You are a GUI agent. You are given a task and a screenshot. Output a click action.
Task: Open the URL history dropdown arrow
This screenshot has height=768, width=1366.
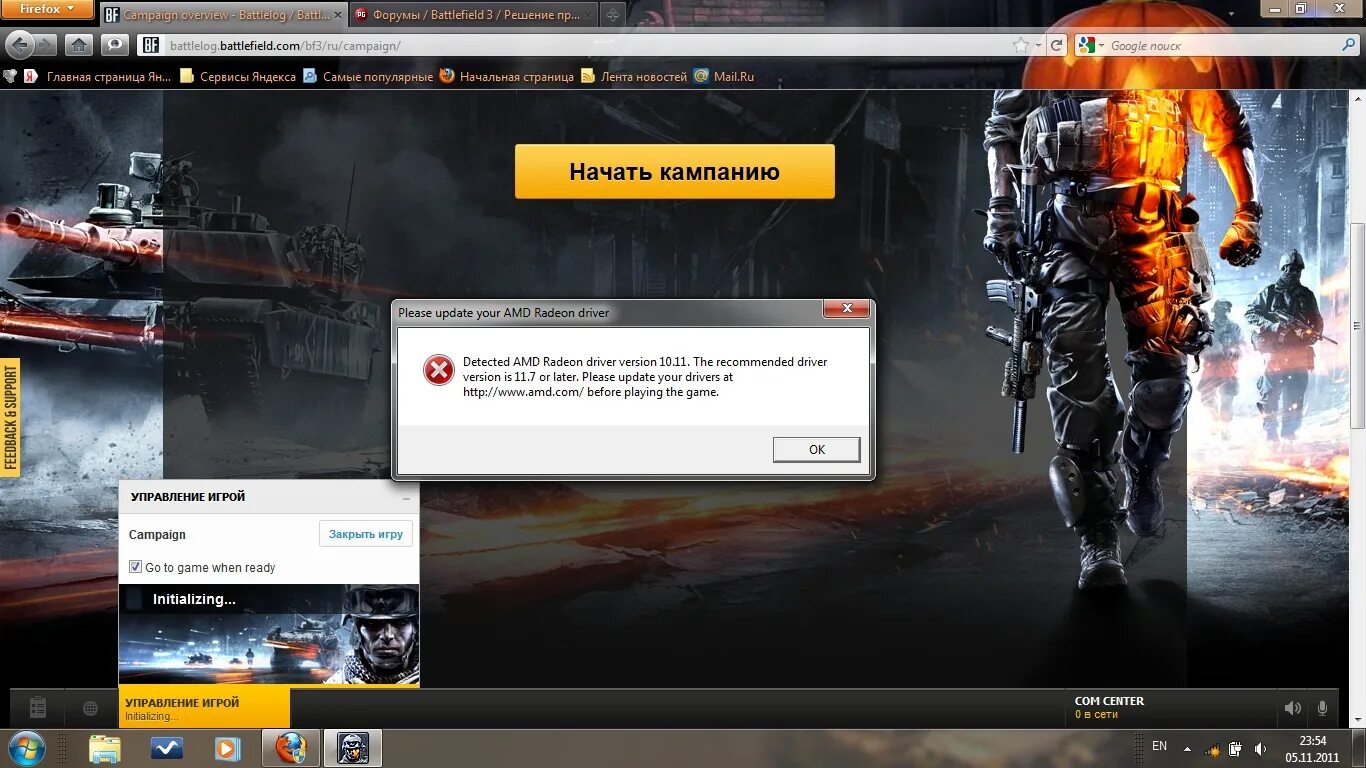(1039, 45)
